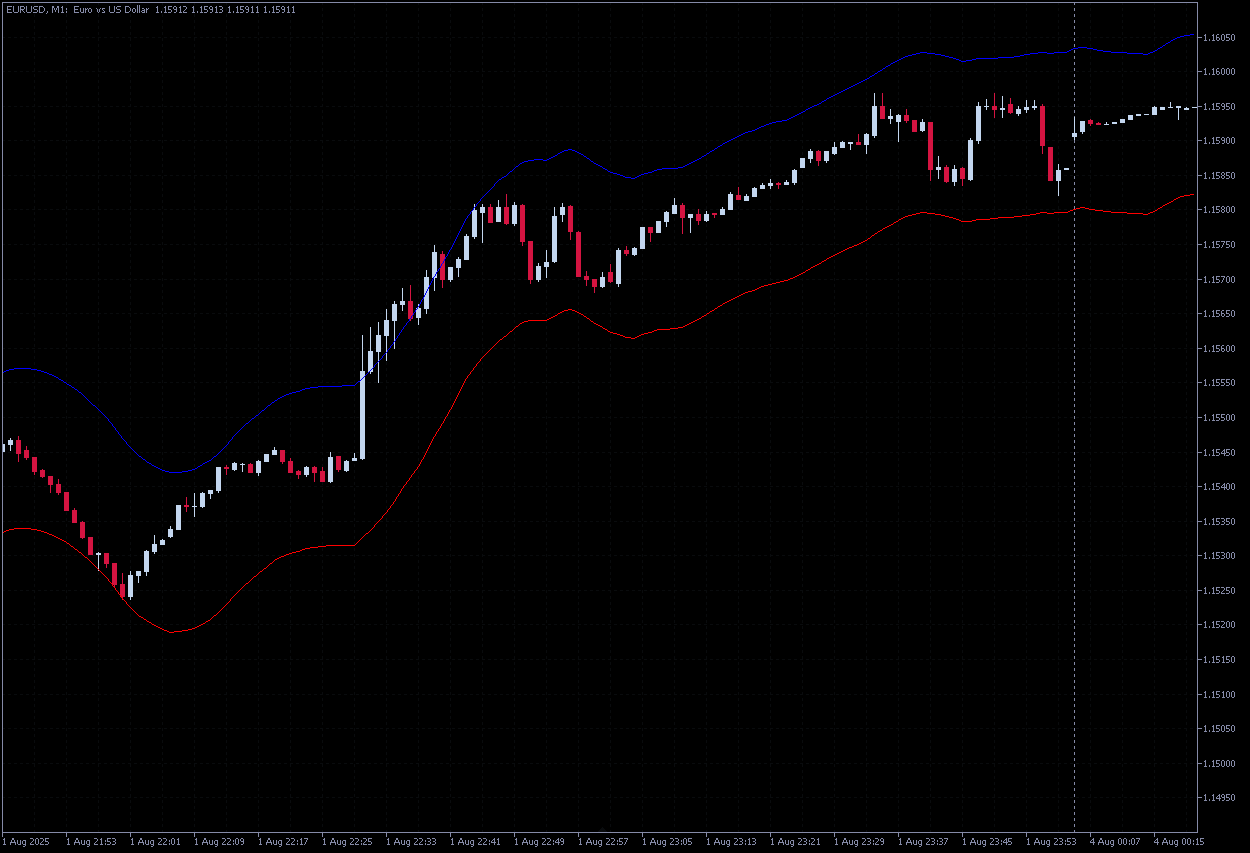Click the vertical dashed day separator line
The image size is (1250, 853).
coord(1075,400)
